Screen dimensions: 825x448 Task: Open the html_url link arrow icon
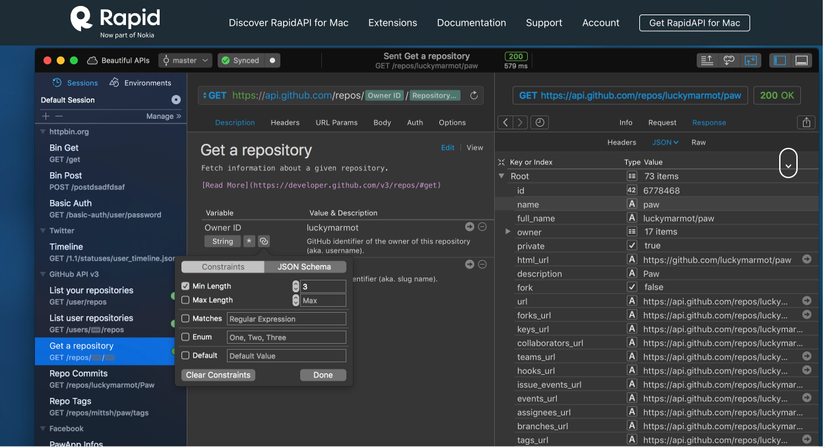coord(807,259)
